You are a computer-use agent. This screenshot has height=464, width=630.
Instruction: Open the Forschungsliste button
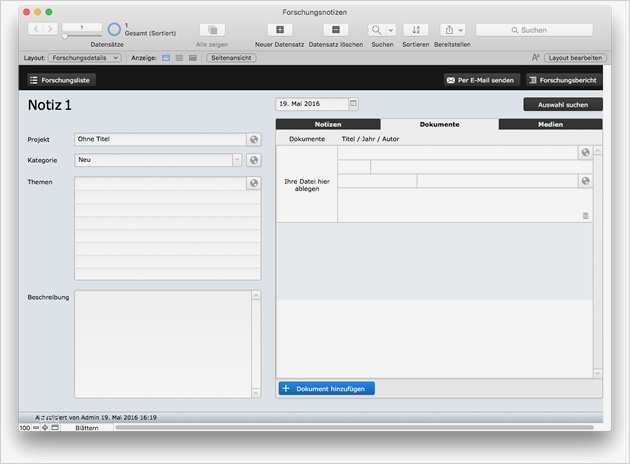[x=61, y=80]
